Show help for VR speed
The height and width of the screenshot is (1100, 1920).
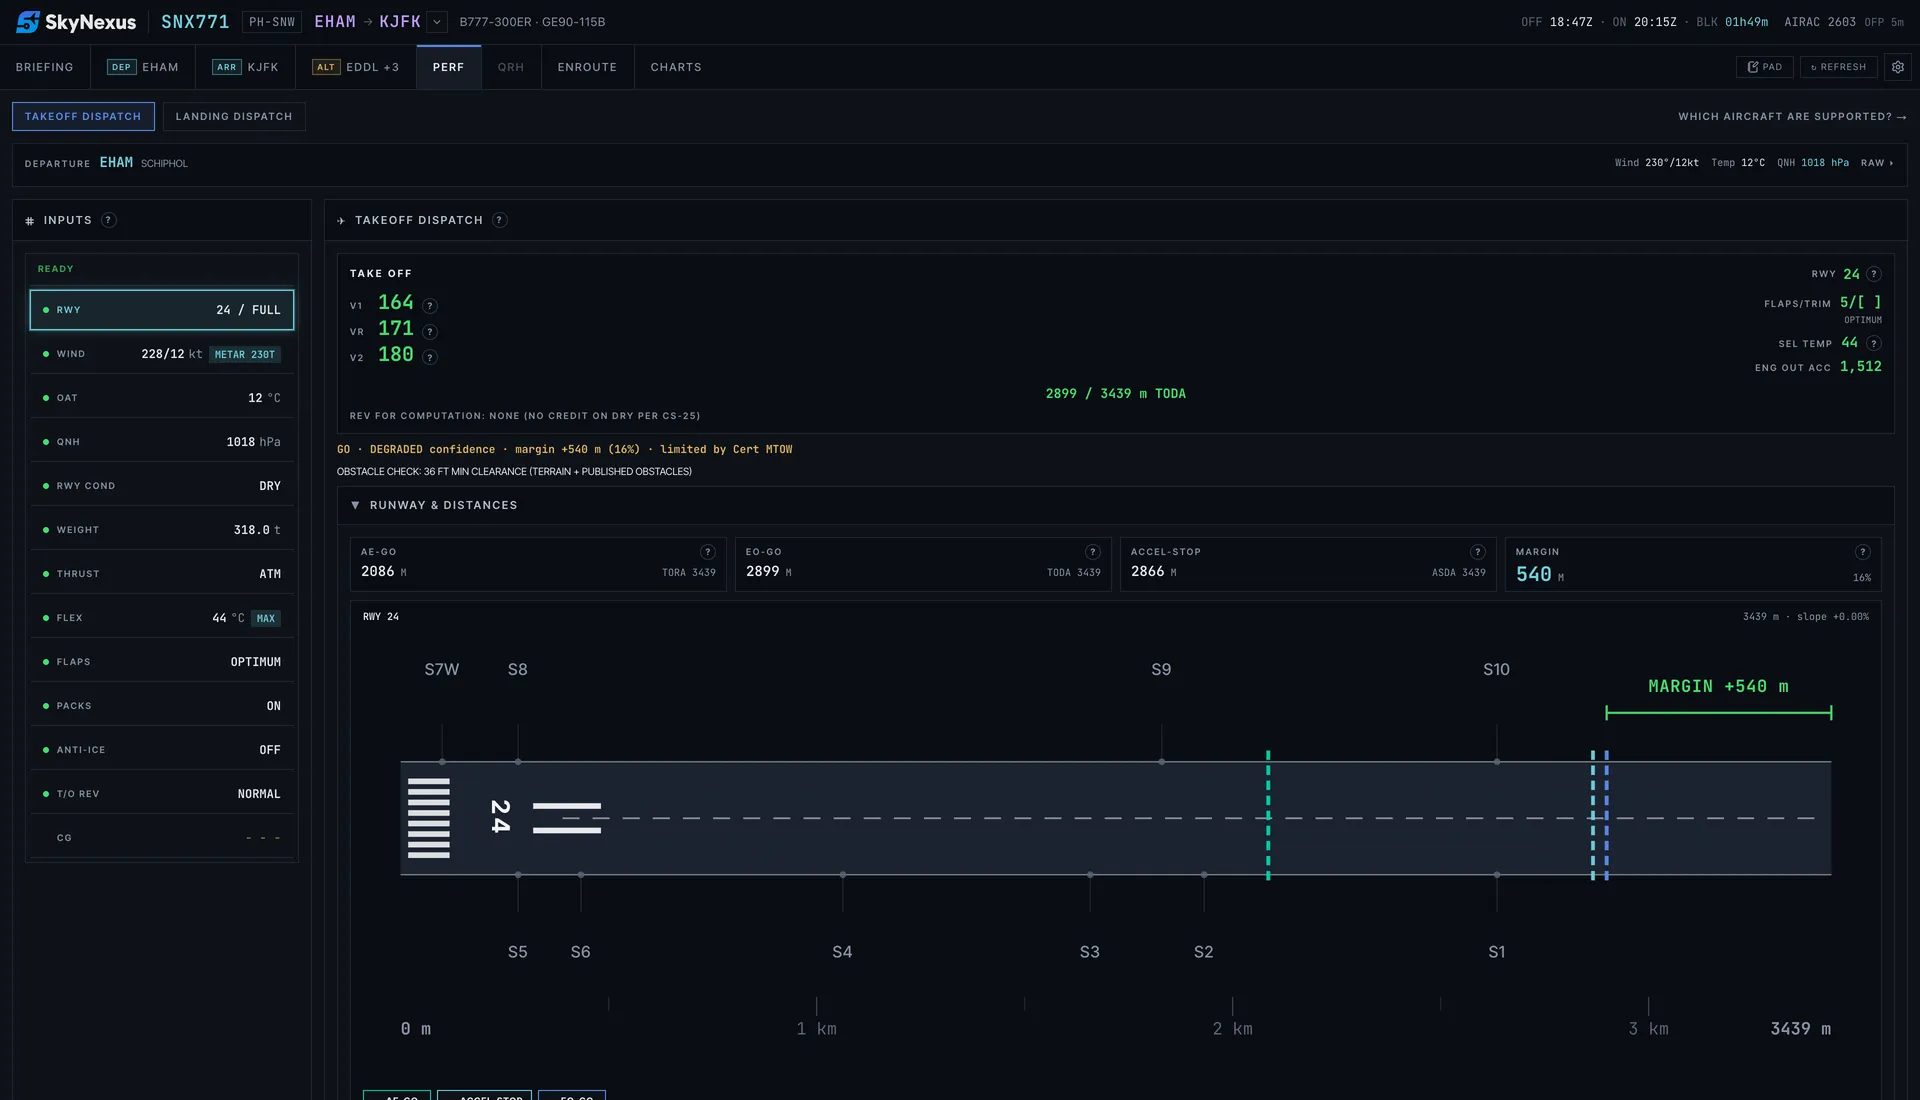click(x=430, y=332)
